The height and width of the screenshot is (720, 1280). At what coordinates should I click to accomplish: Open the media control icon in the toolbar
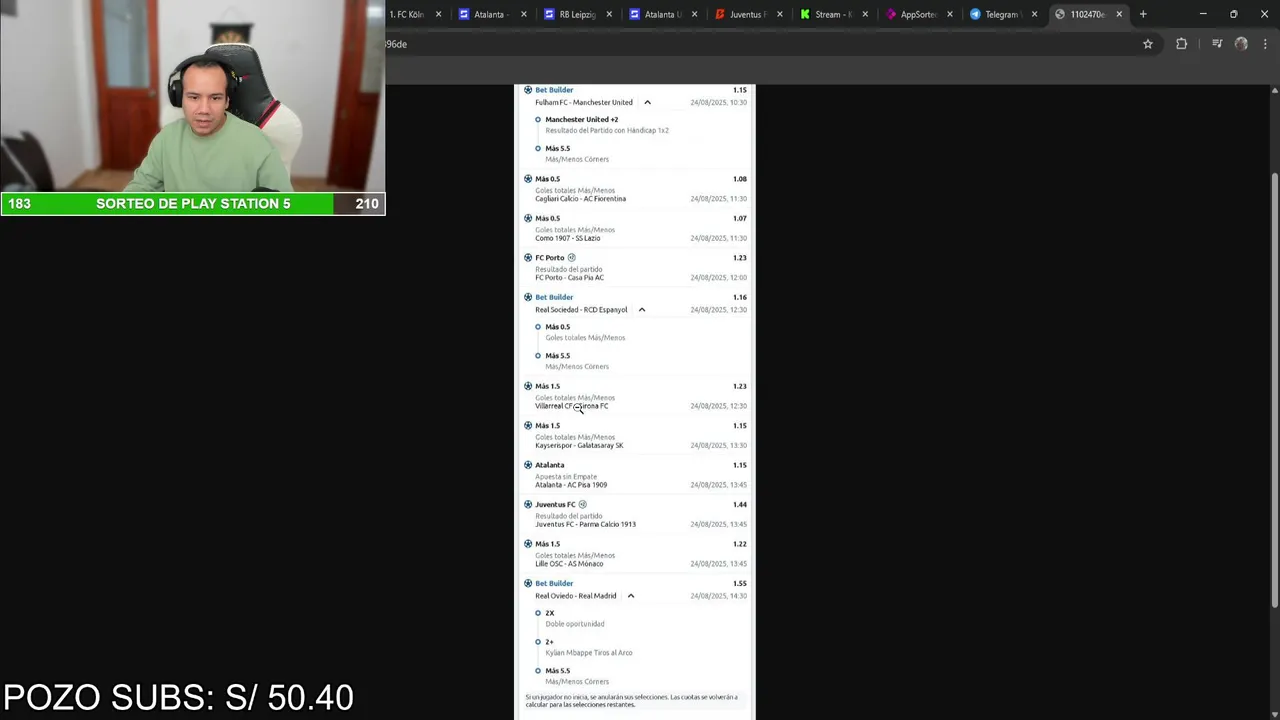pyautogui.click(x=1217, y=44)
